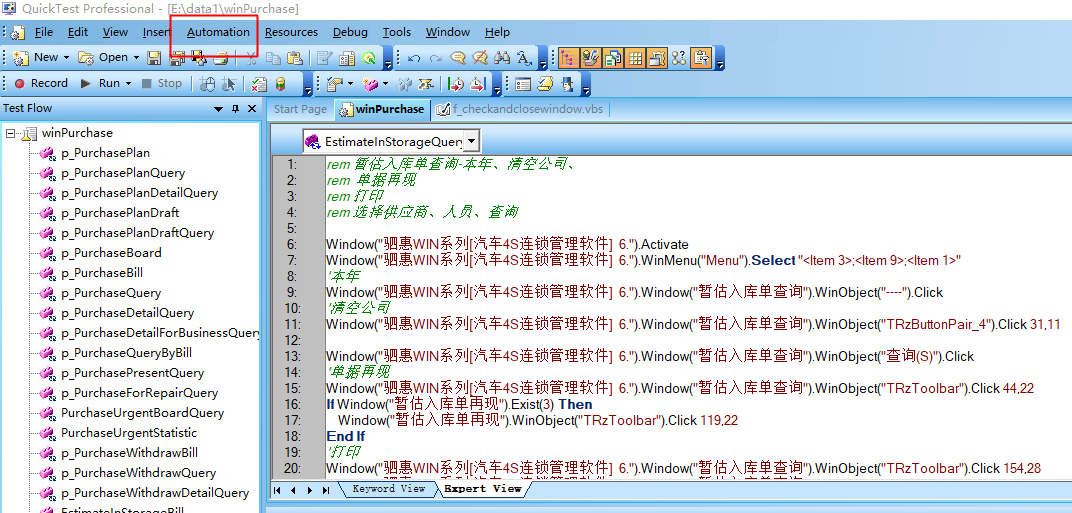Click the Stop button
This screenshot has width=1072, height=513.
click(161, 83)
